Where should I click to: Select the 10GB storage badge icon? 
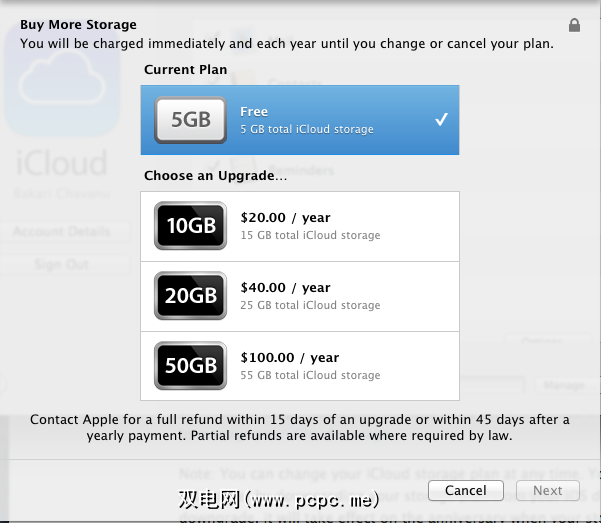(190, 226)
